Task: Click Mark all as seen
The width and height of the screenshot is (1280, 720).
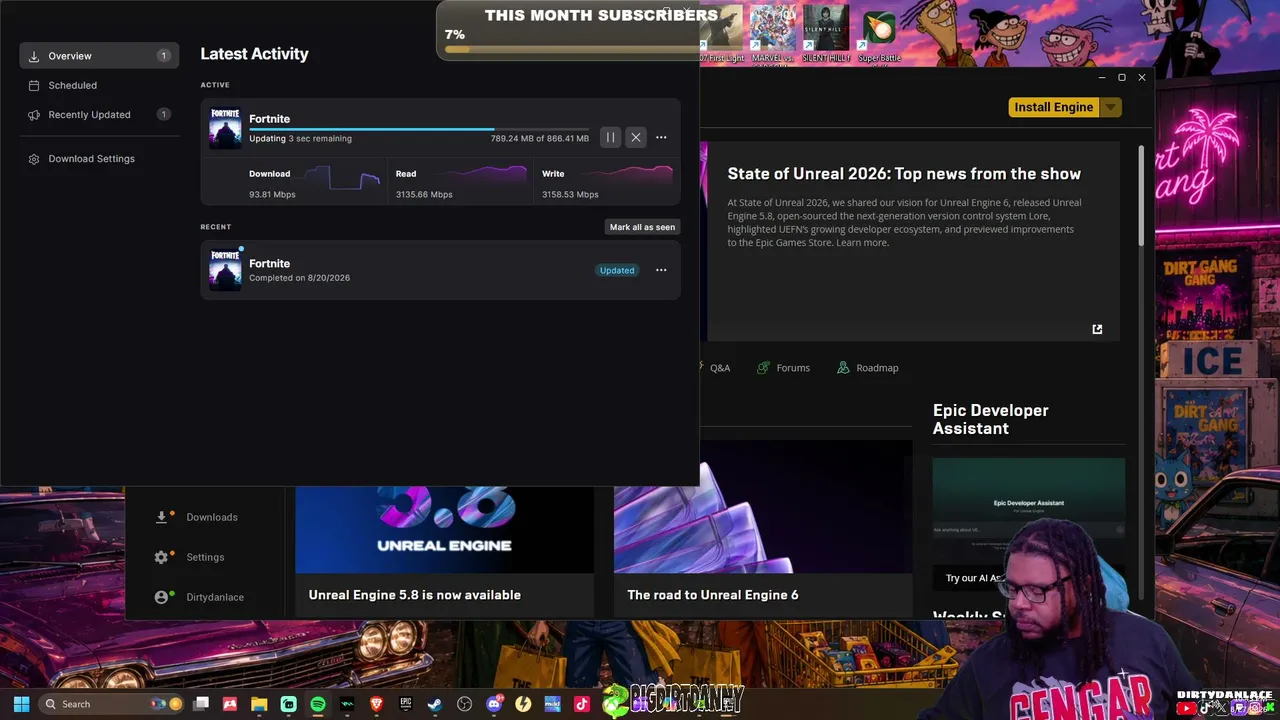Action: click(642, 227)
